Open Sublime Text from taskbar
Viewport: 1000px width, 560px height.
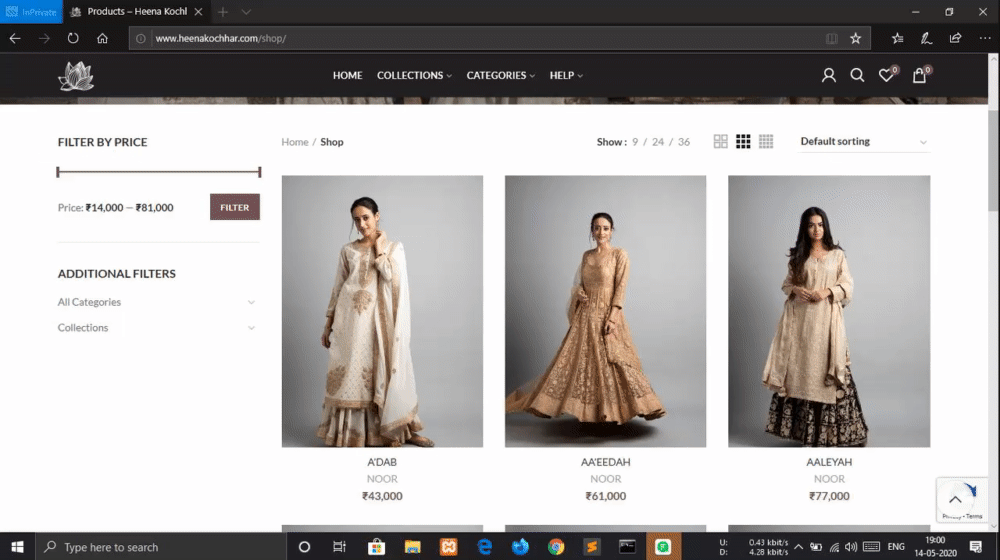(x=592, y=547)
